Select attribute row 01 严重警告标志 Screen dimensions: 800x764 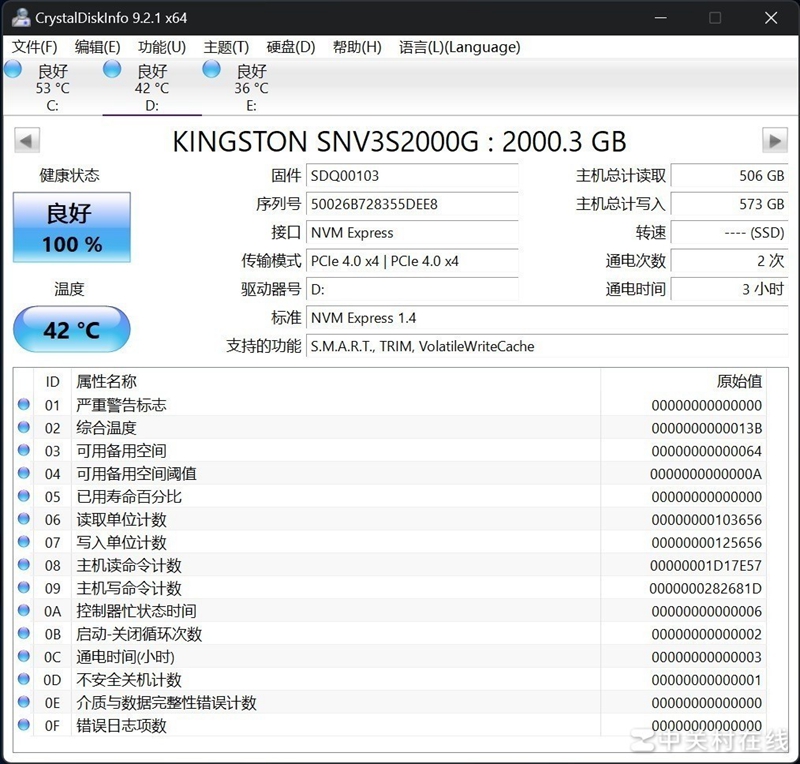390,405
